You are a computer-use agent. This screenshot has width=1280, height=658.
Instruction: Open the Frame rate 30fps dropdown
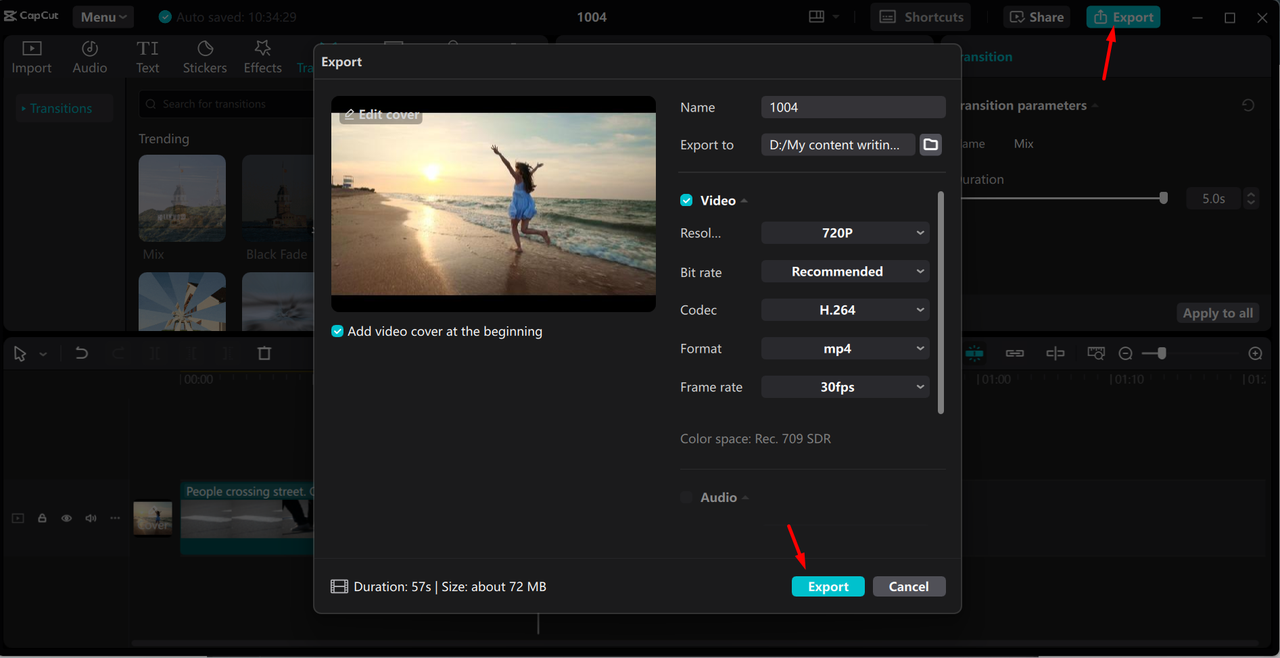(x=845, y=387)
